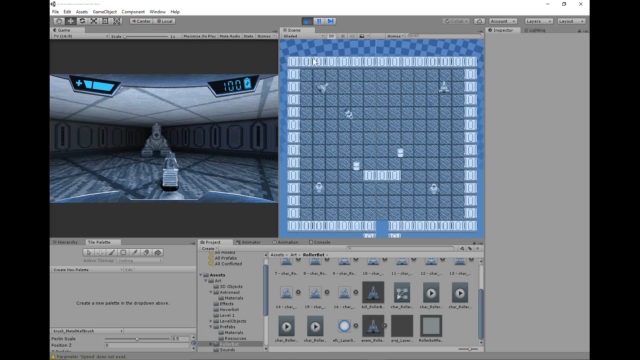Choose the tile palette Paintbrush tool
640x360 pixels.
[111, 253]
